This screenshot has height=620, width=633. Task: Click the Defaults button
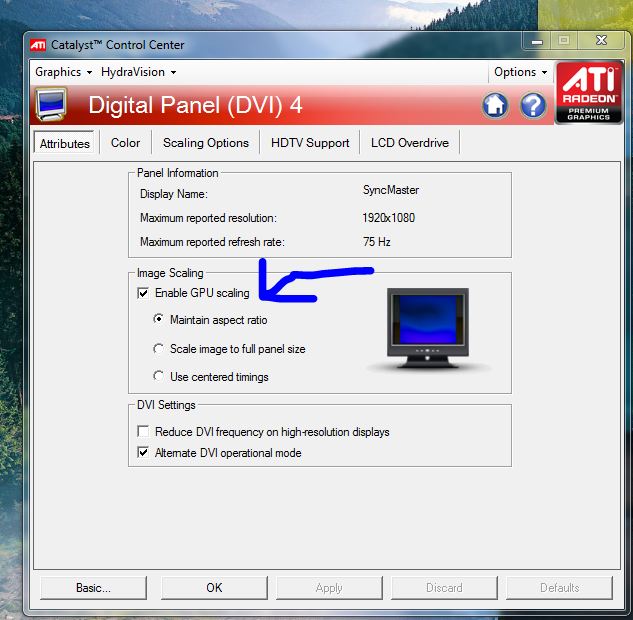(x=559, y=588)
